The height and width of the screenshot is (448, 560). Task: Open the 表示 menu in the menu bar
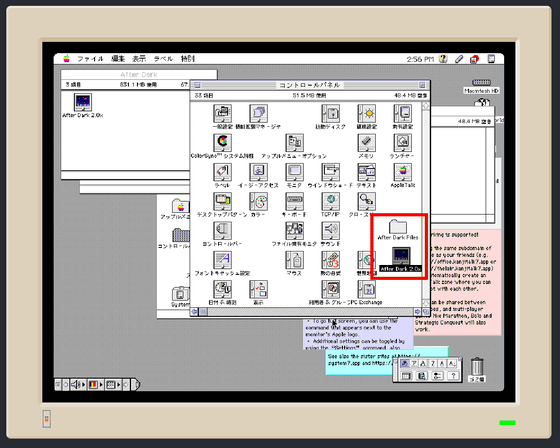[x=139, y=59]
